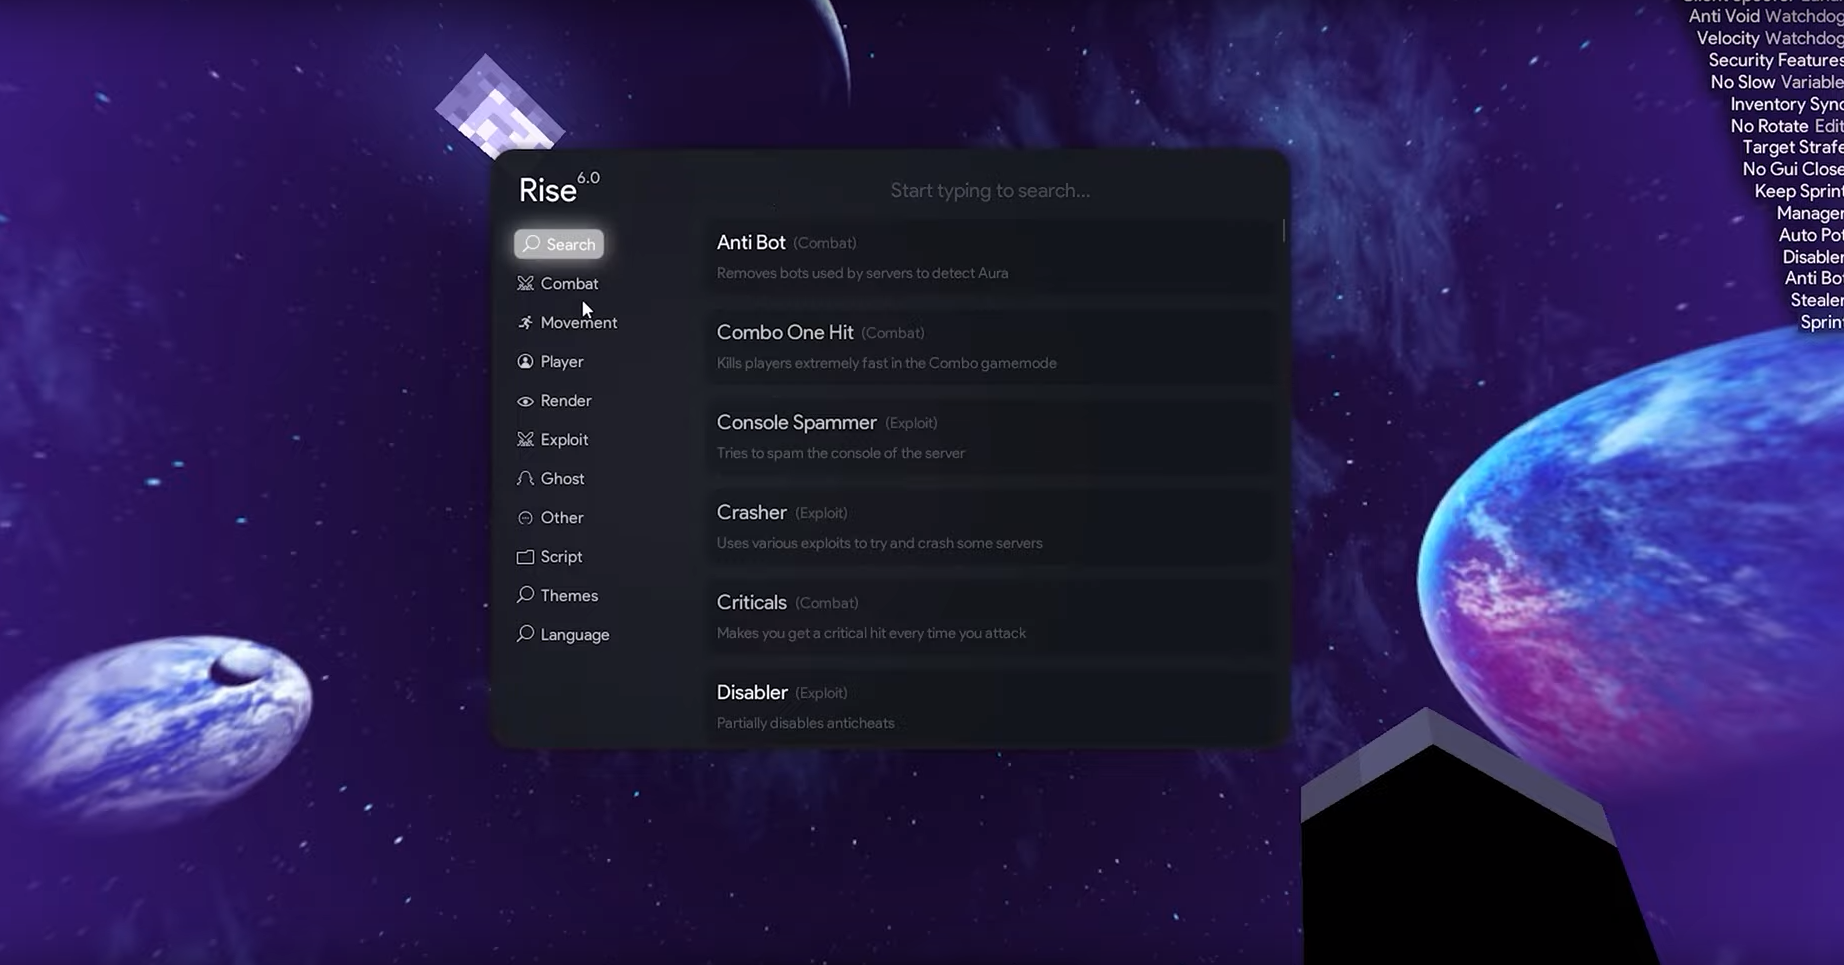Open the Script category
Viewport: 1844px width, 965px height.
[550, 556]
